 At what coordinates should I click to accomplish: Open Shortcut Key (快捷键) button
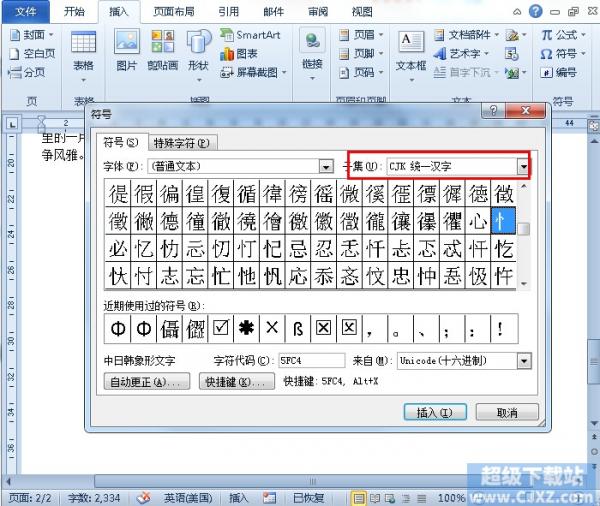coord(236,382)
